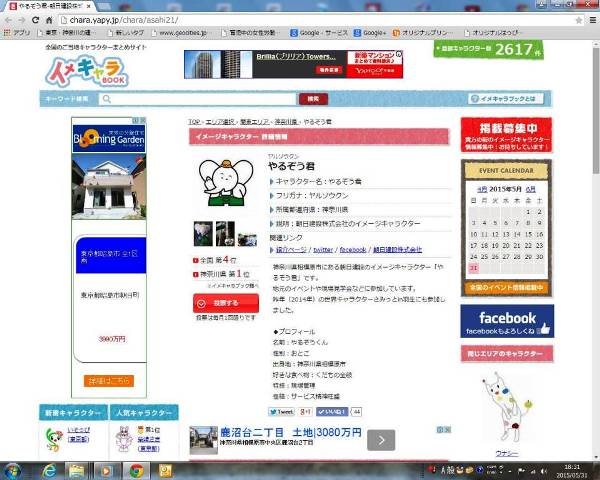600x480 pixels.
Task: Bookmark page with the star icon
Action: (x=579, y=20)
